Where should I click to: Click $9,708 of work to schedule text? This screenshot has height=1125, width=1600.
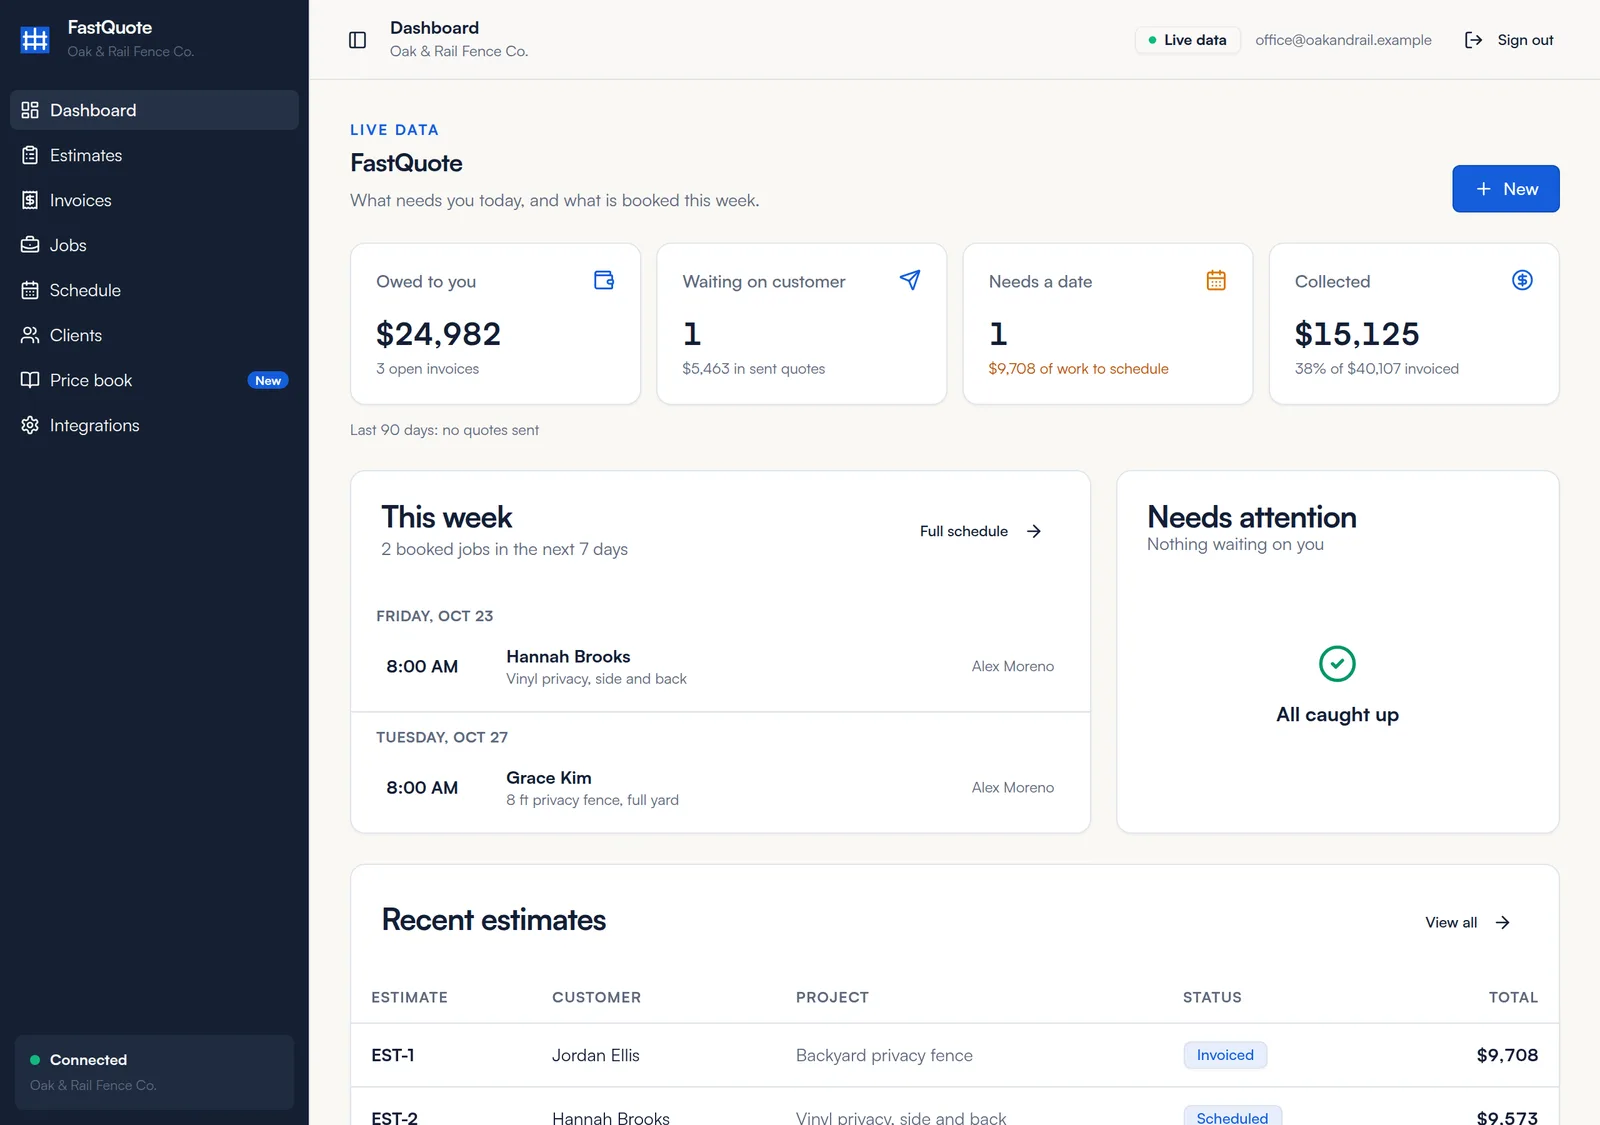click(1078, 369)
